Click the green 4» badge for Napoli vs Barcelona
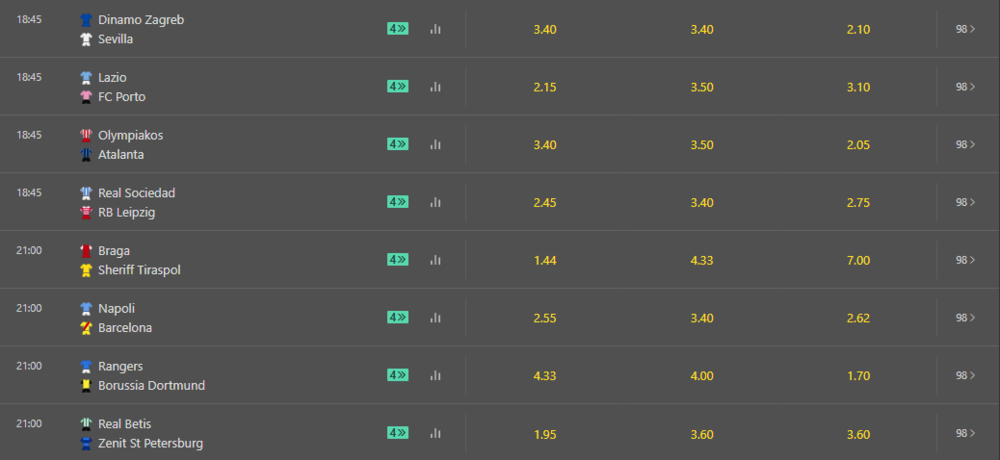 [398, 317]
